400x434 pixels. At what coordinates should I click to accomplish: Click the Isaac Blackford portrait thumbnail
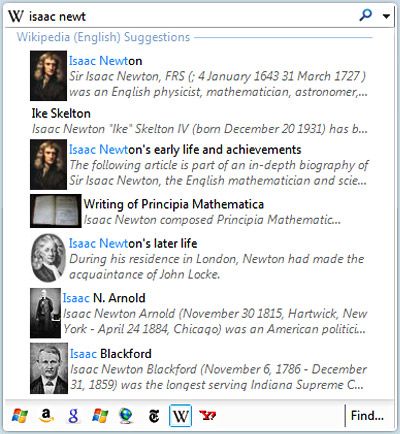pyautogui.click(x=49, y=368)
